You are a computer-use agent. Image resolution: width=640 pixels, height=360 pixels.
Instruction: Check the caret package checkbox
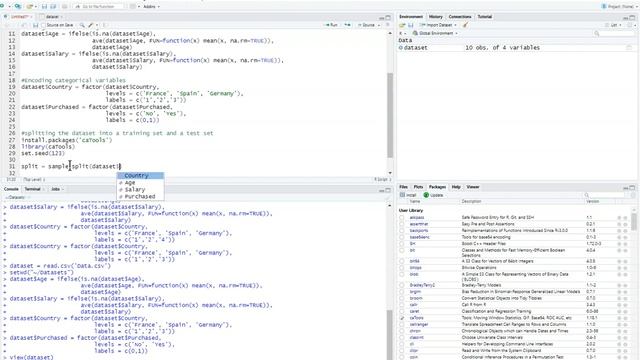pyautogui.click(x=402, y=311)
